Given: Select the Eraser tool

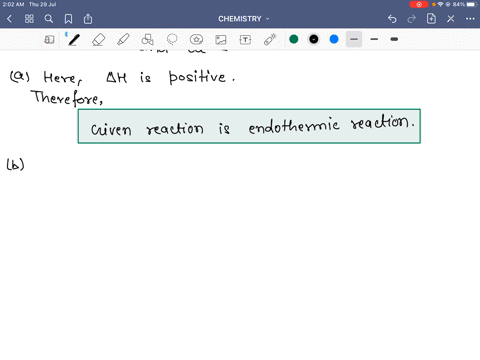Looking at the screenshot, I should (98, 40).
